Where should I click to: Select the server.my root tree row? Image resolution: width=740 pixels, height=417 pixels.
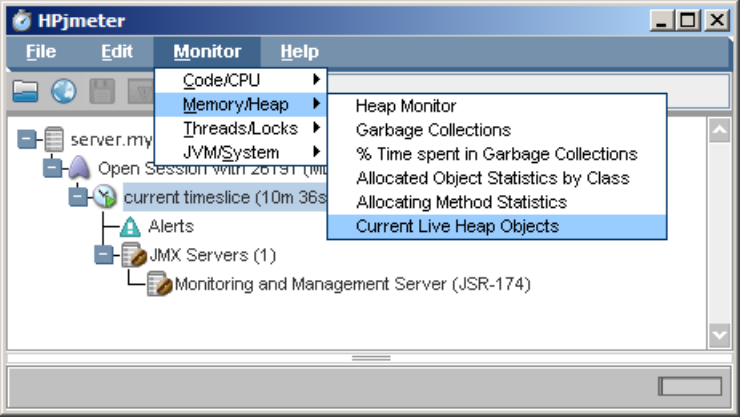tap(111, 140)
